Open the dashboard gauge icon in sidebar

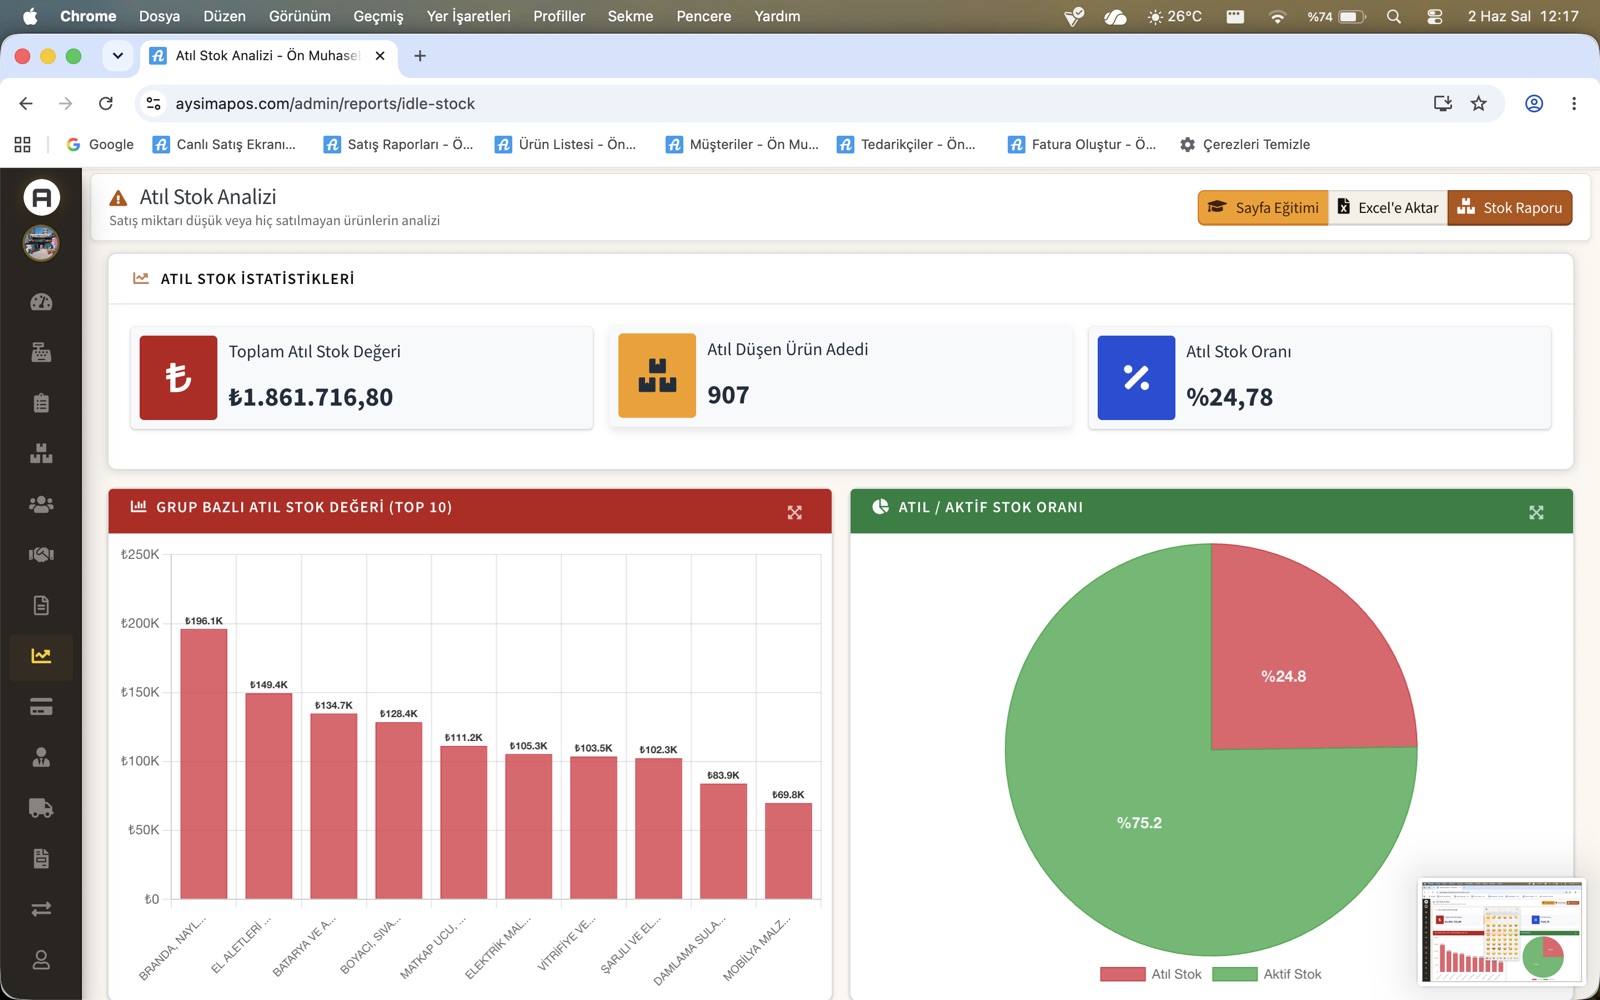click(41, 302)
